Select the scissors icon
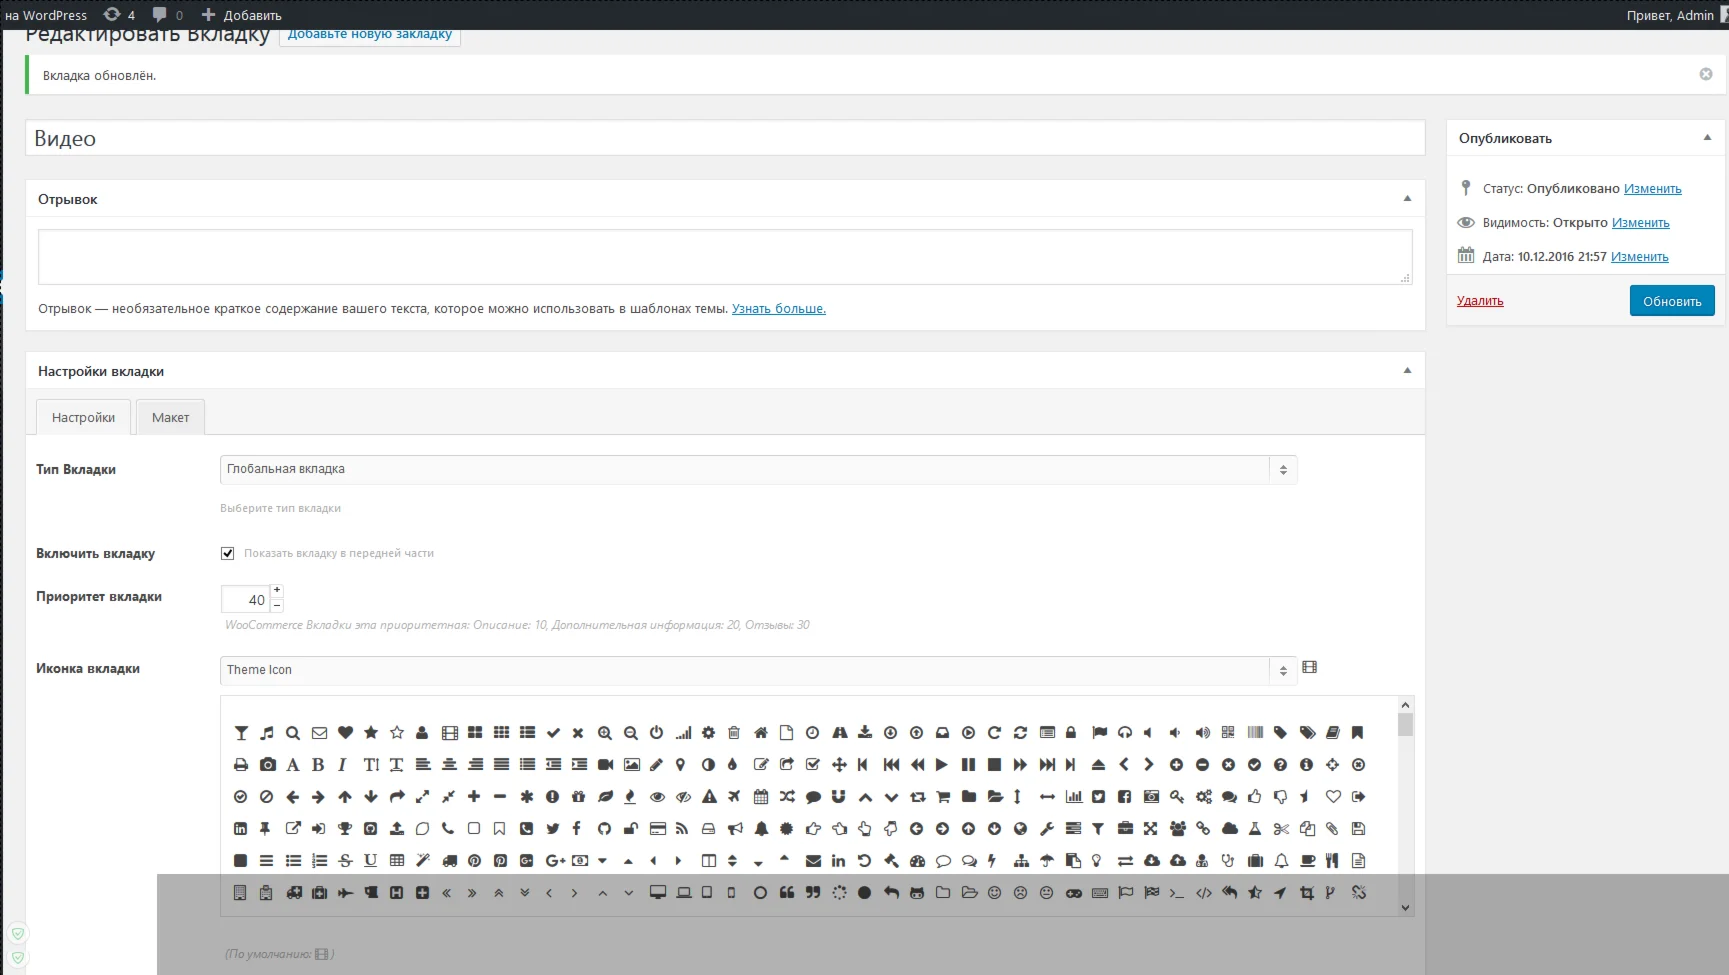 [1281, 829]
